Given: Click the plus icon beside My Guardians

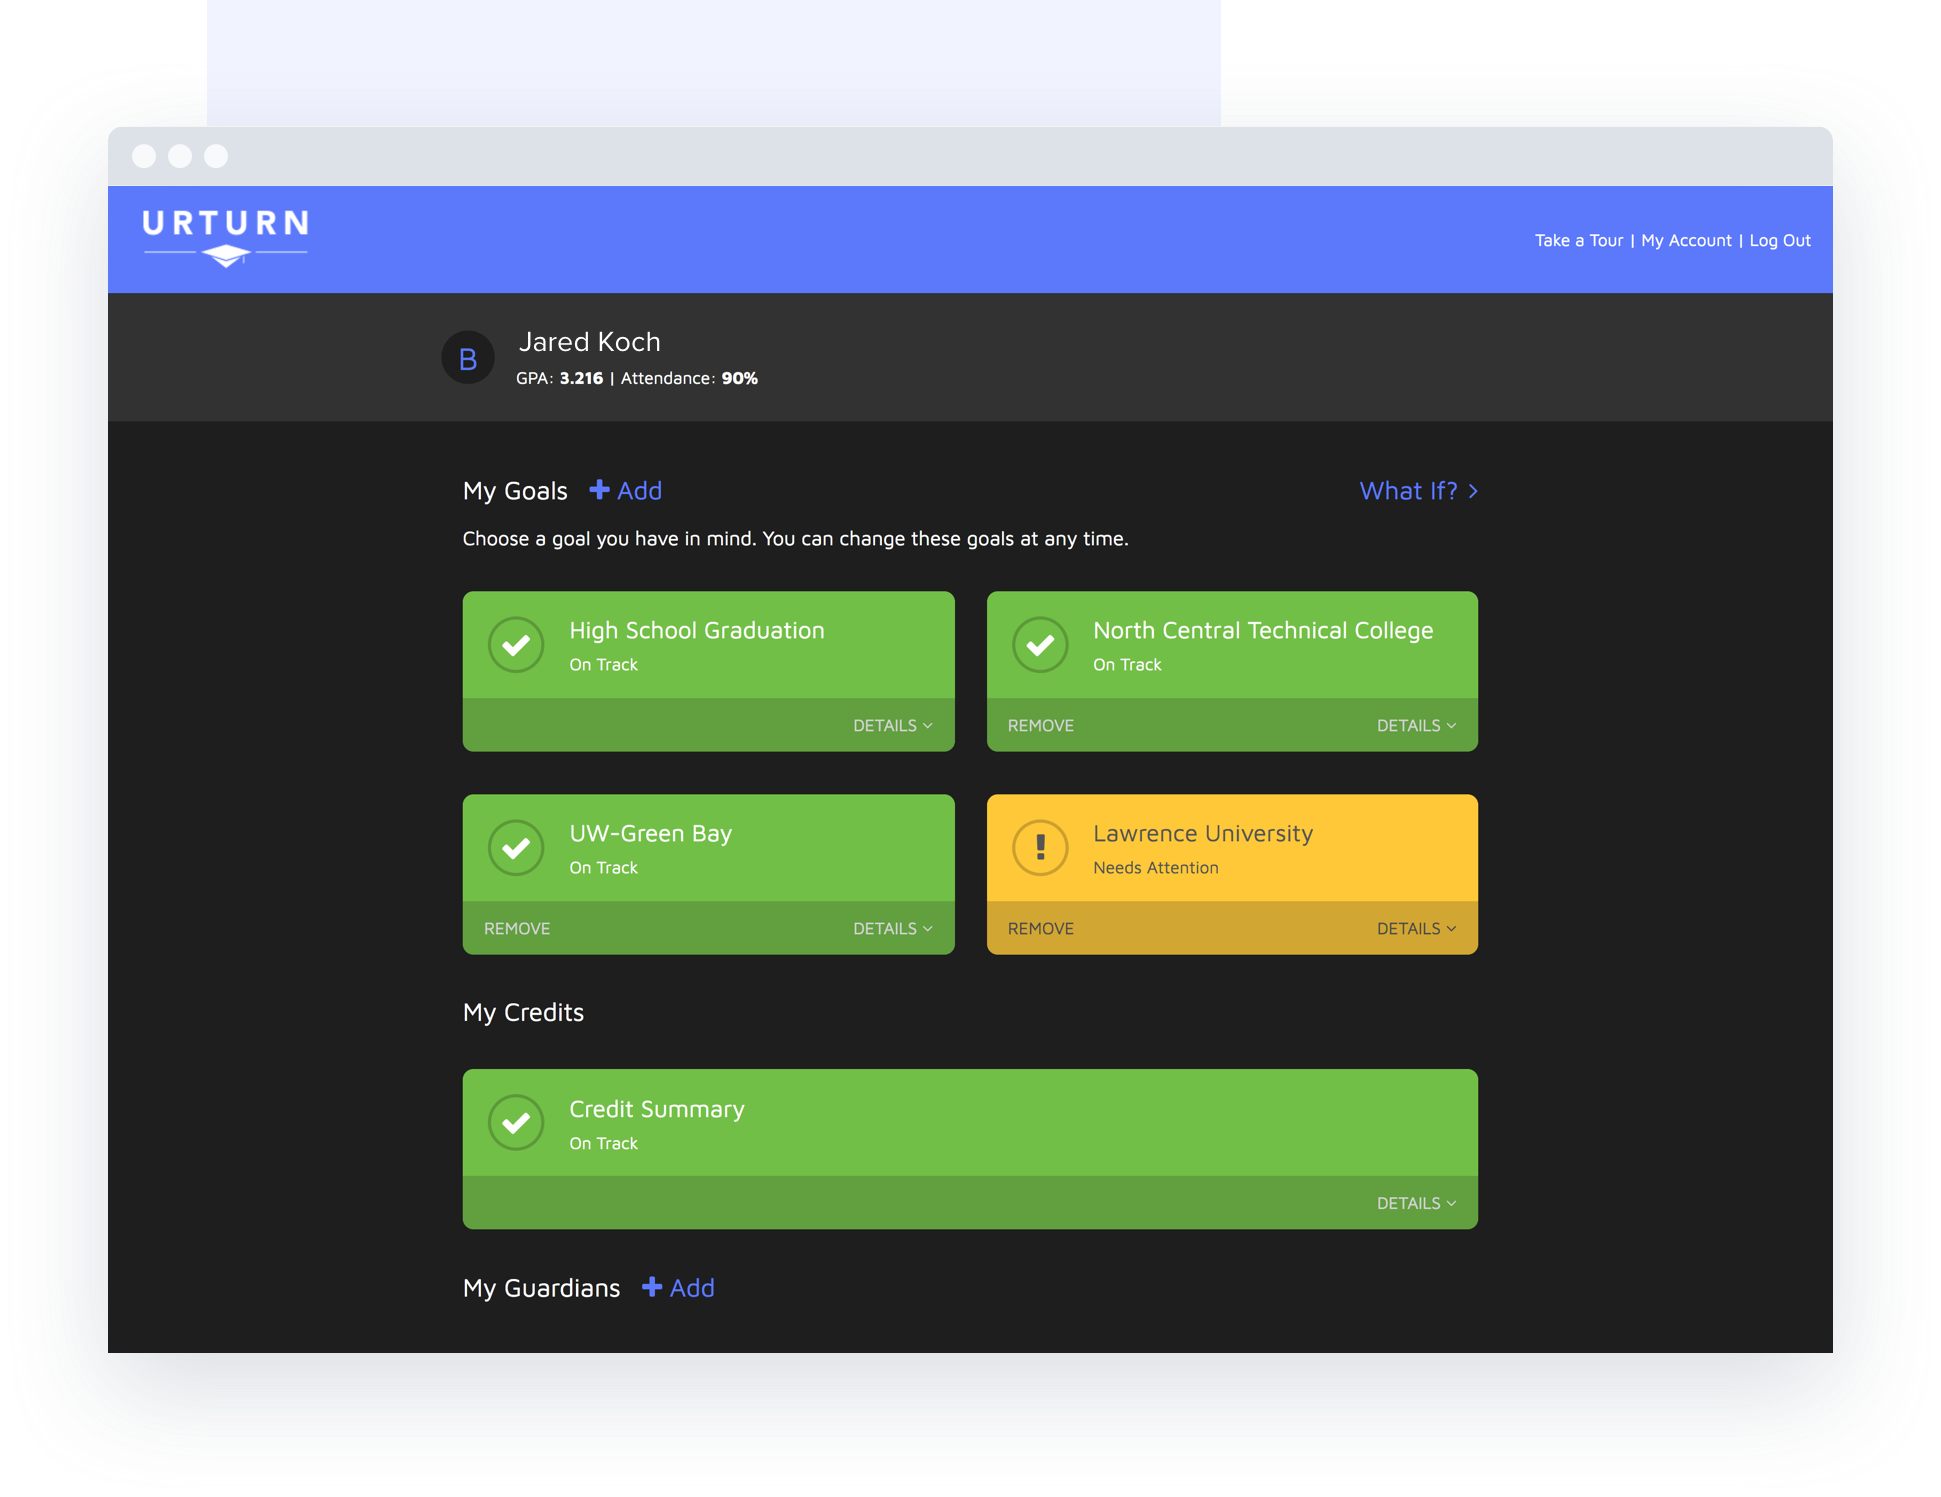Looking at the screenshot, I should (652, 1287).
